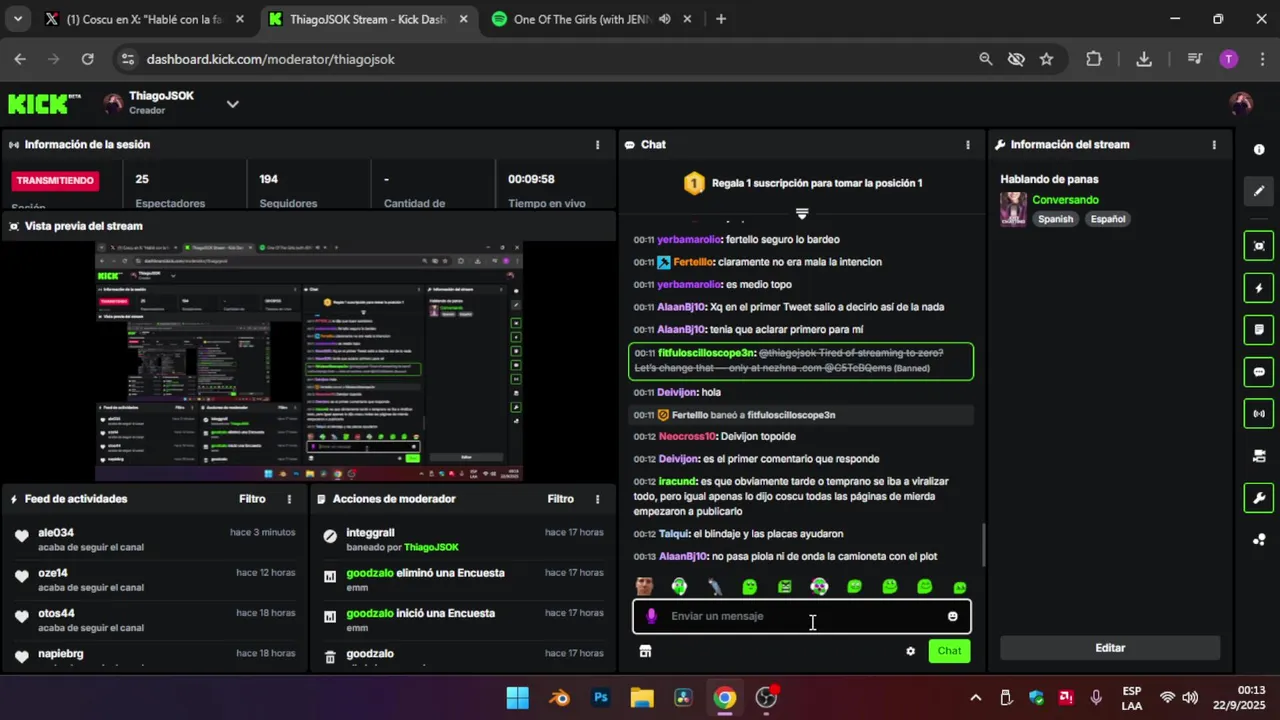Click the Conversando category link
This screenshot has height=720, width=1280.
[1065, 200]
